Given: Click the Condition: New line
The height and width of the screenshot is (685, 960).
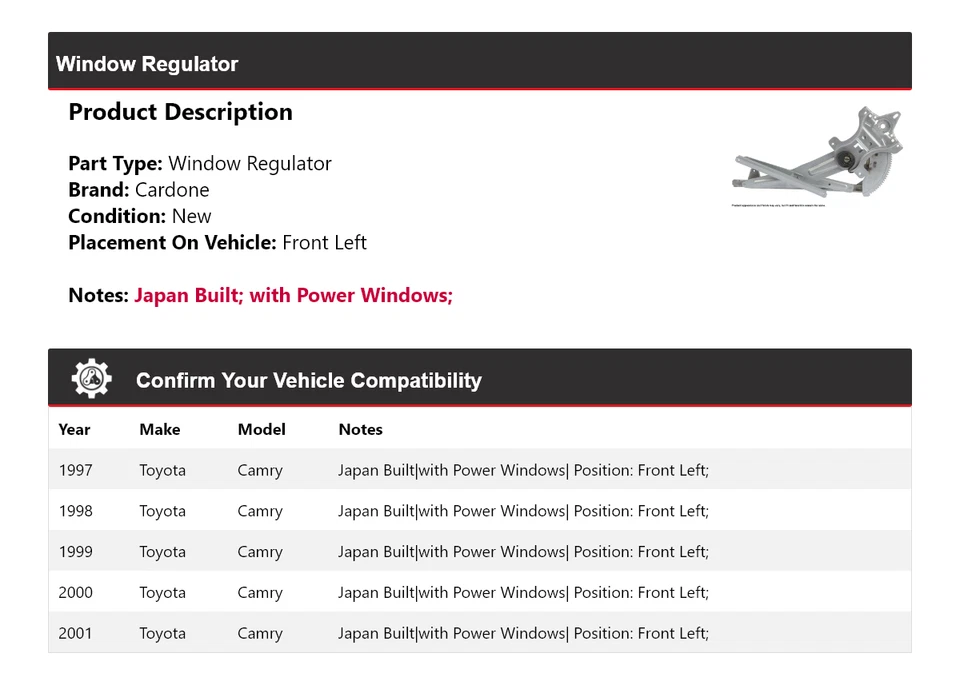Looking at the screenshot, I should [140, 216].
